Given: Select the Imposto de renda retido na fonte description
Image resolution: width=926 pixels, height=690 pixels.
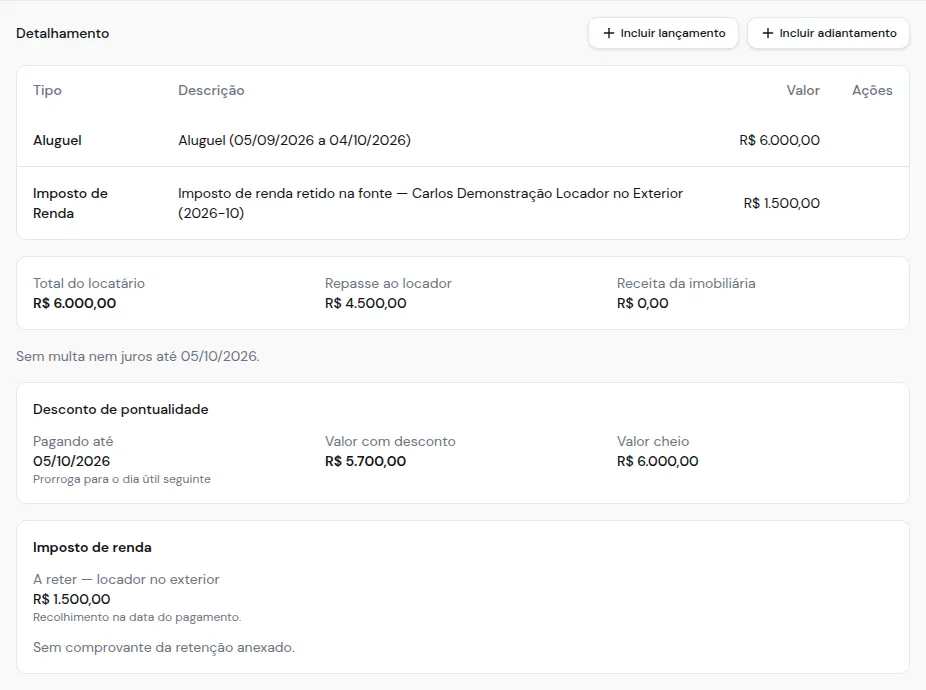Looking at the screenshot, I should [x=431, y=203].
